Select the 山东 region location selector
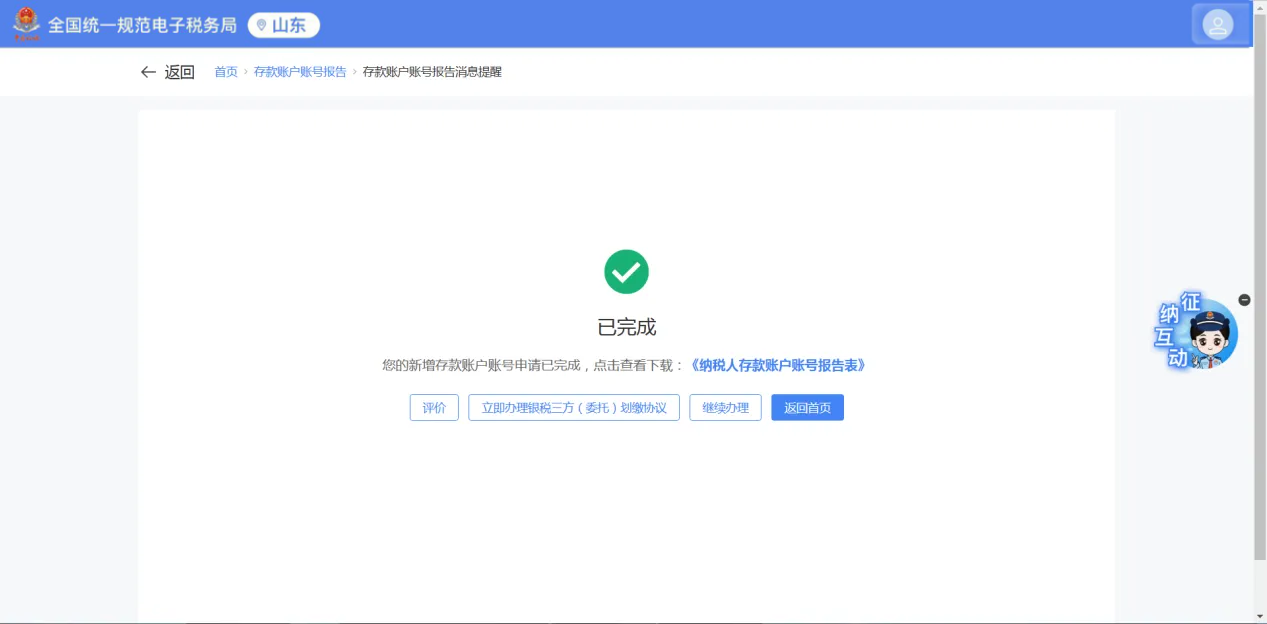 coord(284,25)
